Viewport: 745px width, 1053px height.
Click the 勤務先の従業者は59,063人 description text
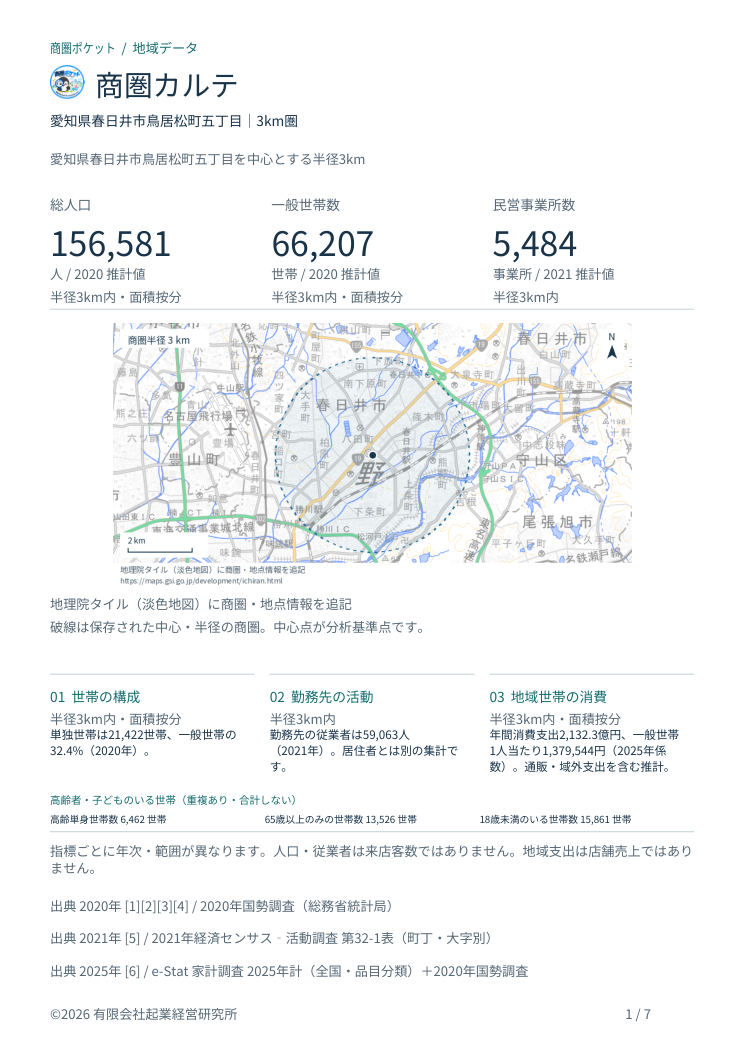pos(364,751)
